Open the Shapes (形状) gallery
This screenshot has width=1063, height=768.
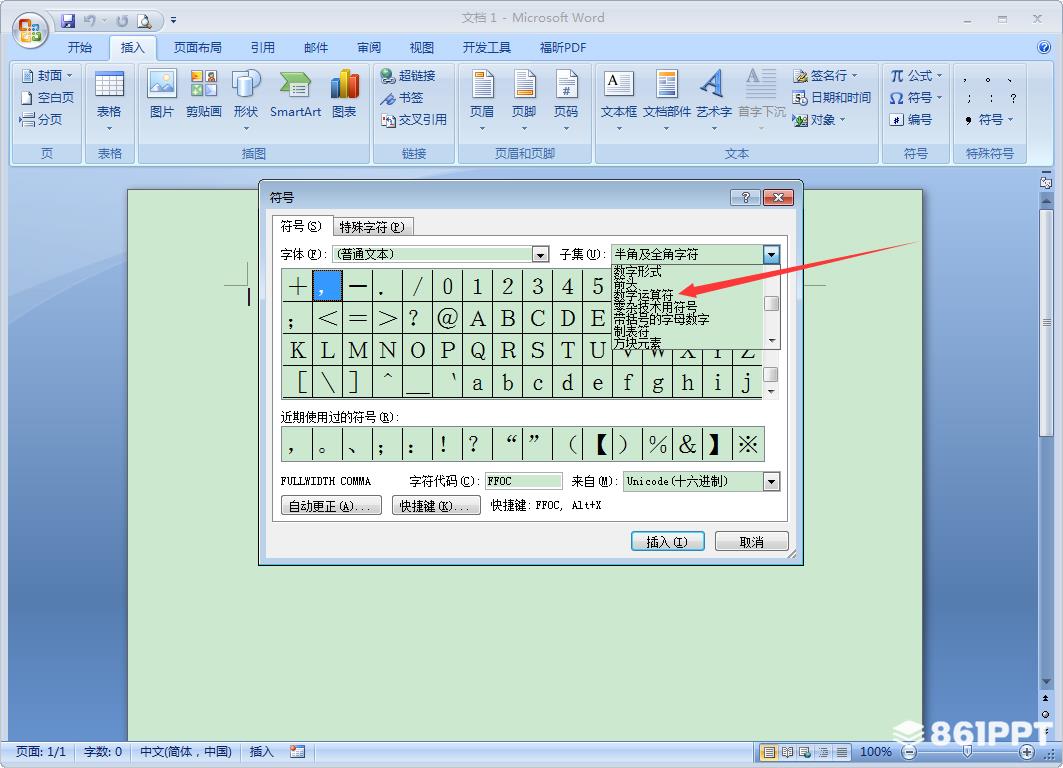click(x=245, y=99)
